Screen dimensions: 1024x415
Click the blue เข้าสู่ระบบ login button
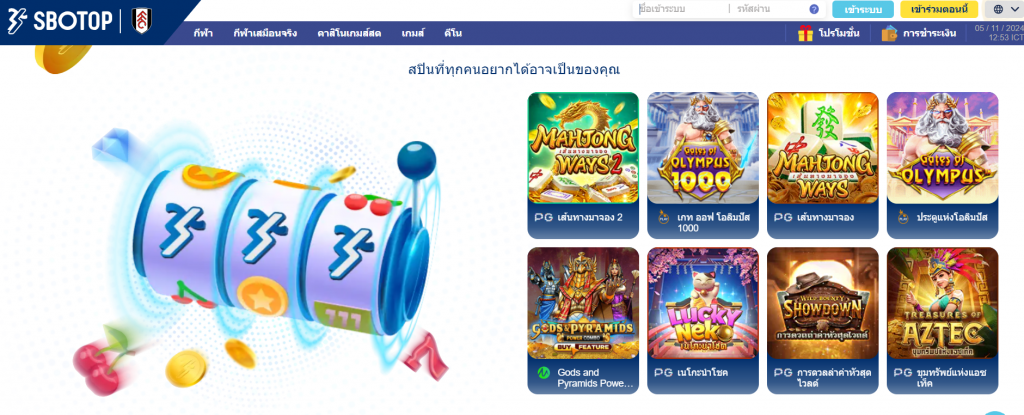863,10
